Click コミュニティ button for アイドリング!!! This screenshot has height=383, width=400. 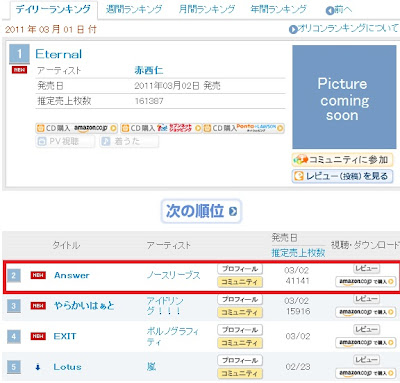(x=240, y=312)
